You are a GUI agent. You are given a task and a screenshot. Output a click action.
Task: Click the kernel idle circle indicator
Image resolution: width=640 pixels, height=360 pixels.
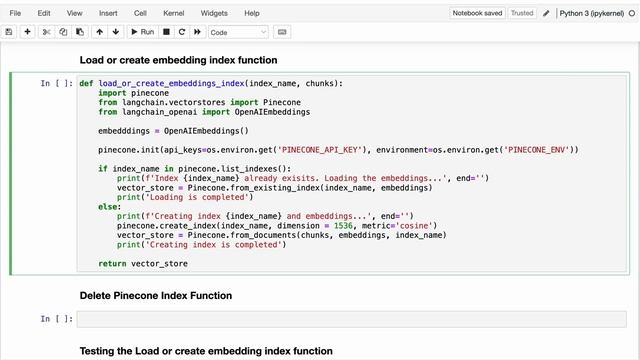(x=632, y=13)
